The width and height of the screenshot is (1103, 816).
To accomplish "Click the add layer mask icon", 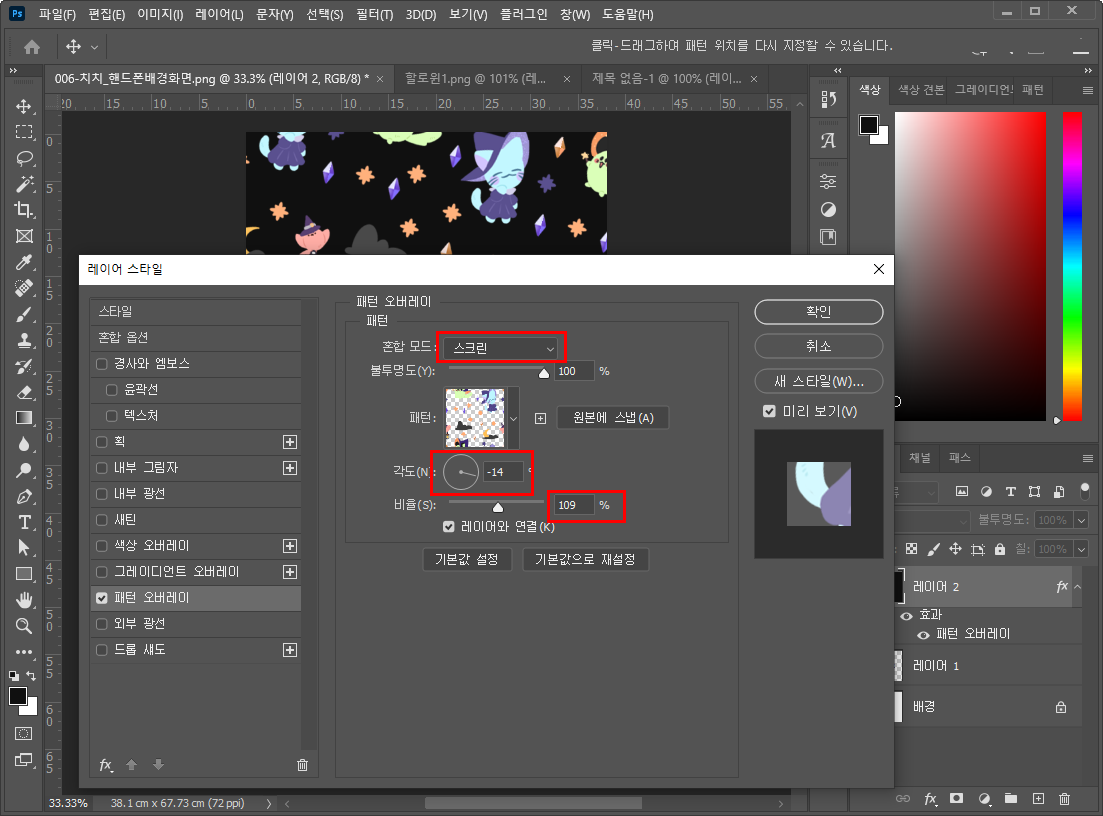I will (x=956, y=798).
